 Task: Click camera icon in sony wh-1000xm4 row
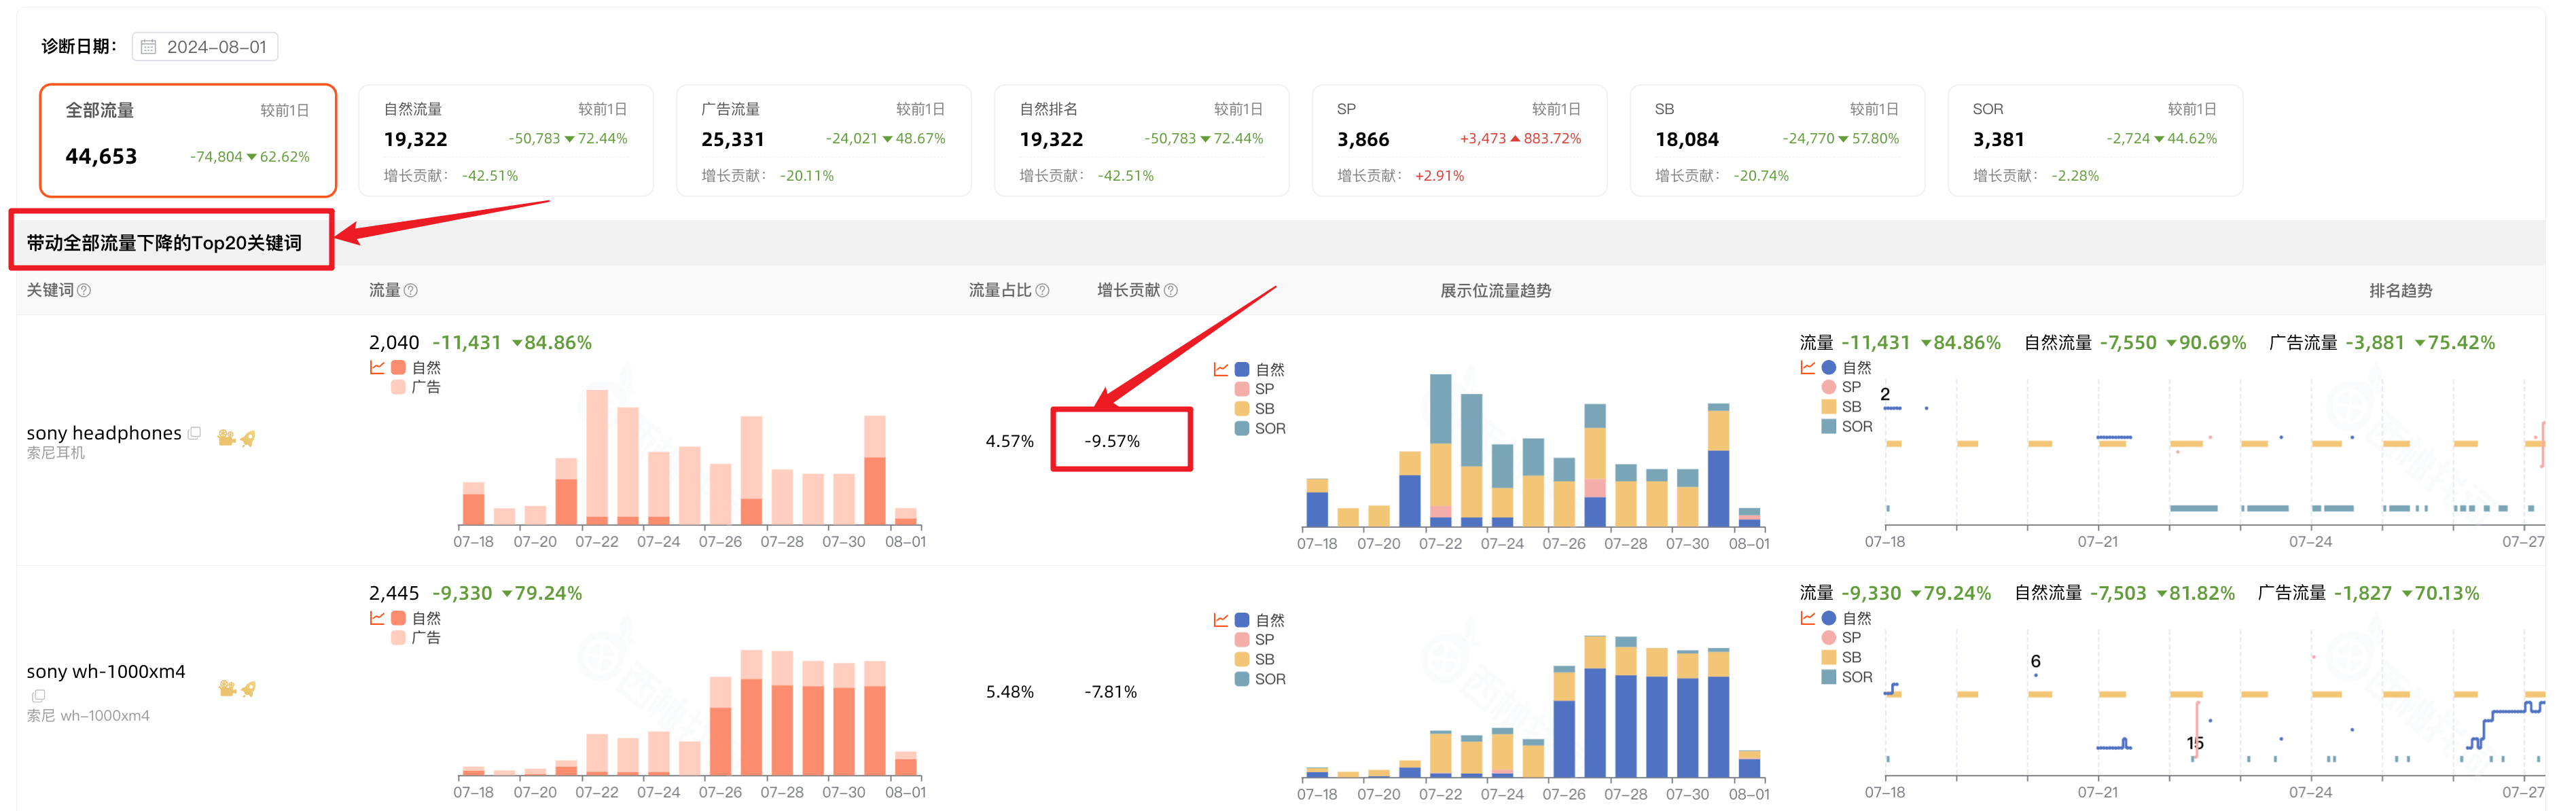tap(227, 688)
